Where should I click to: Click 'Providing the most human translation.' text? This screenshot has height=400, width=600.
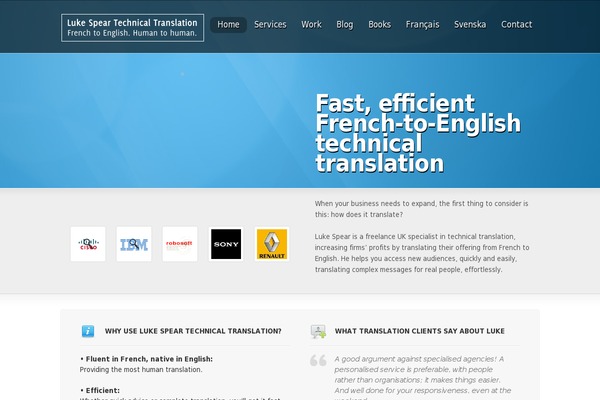click(141, 370)
